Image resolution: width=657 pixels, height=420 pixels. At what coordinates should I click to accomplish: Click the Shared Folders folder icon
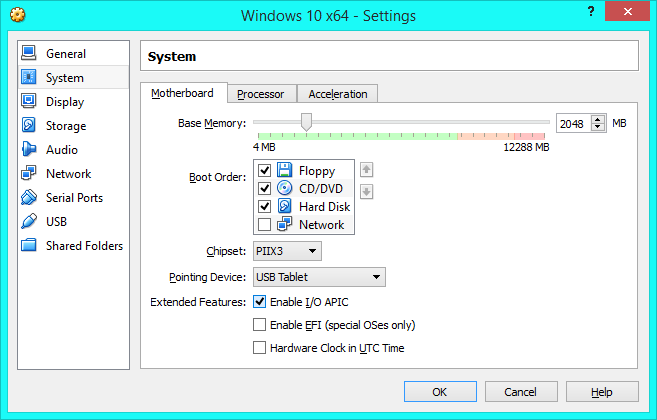[x=29, y=245]
